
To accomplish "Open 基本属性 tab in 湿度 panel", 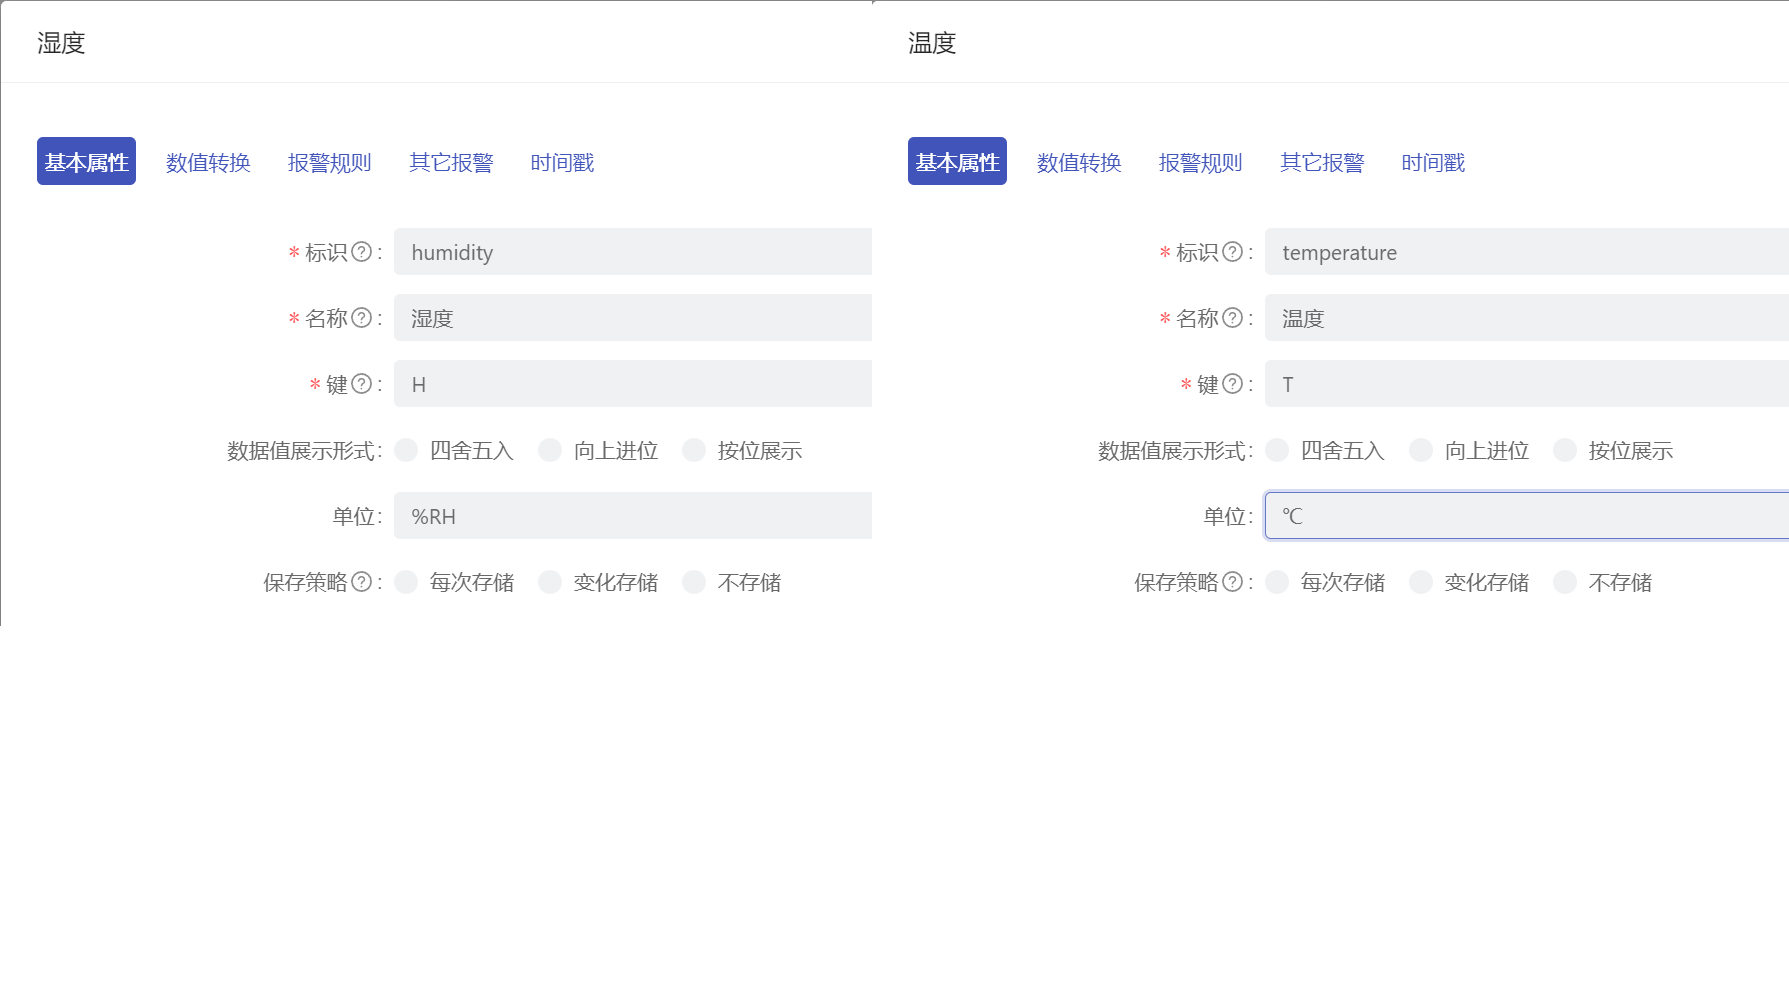I will [x=86, y=161].
